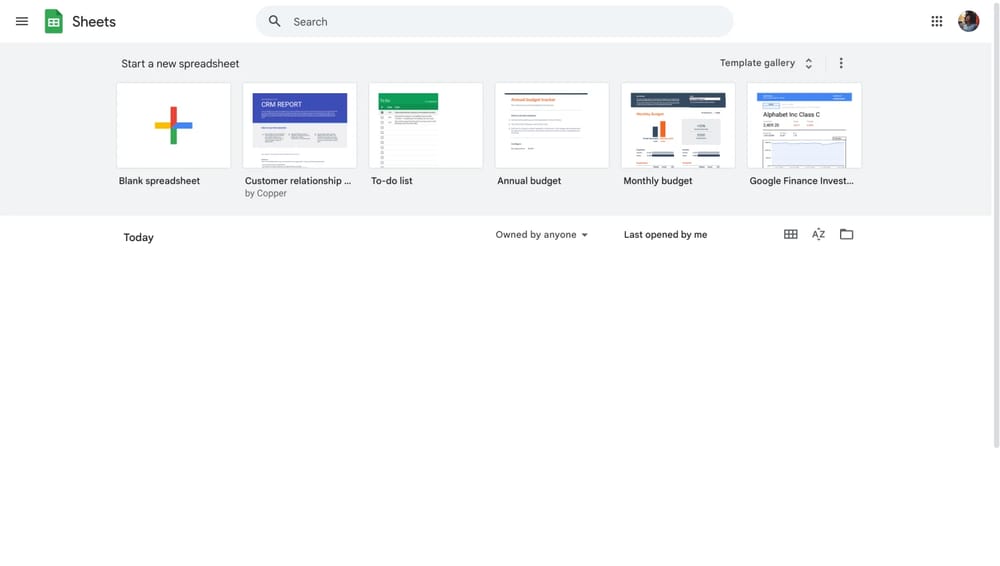Choose the Monthly budget template
1000x566 pixels.
point(678,126)
